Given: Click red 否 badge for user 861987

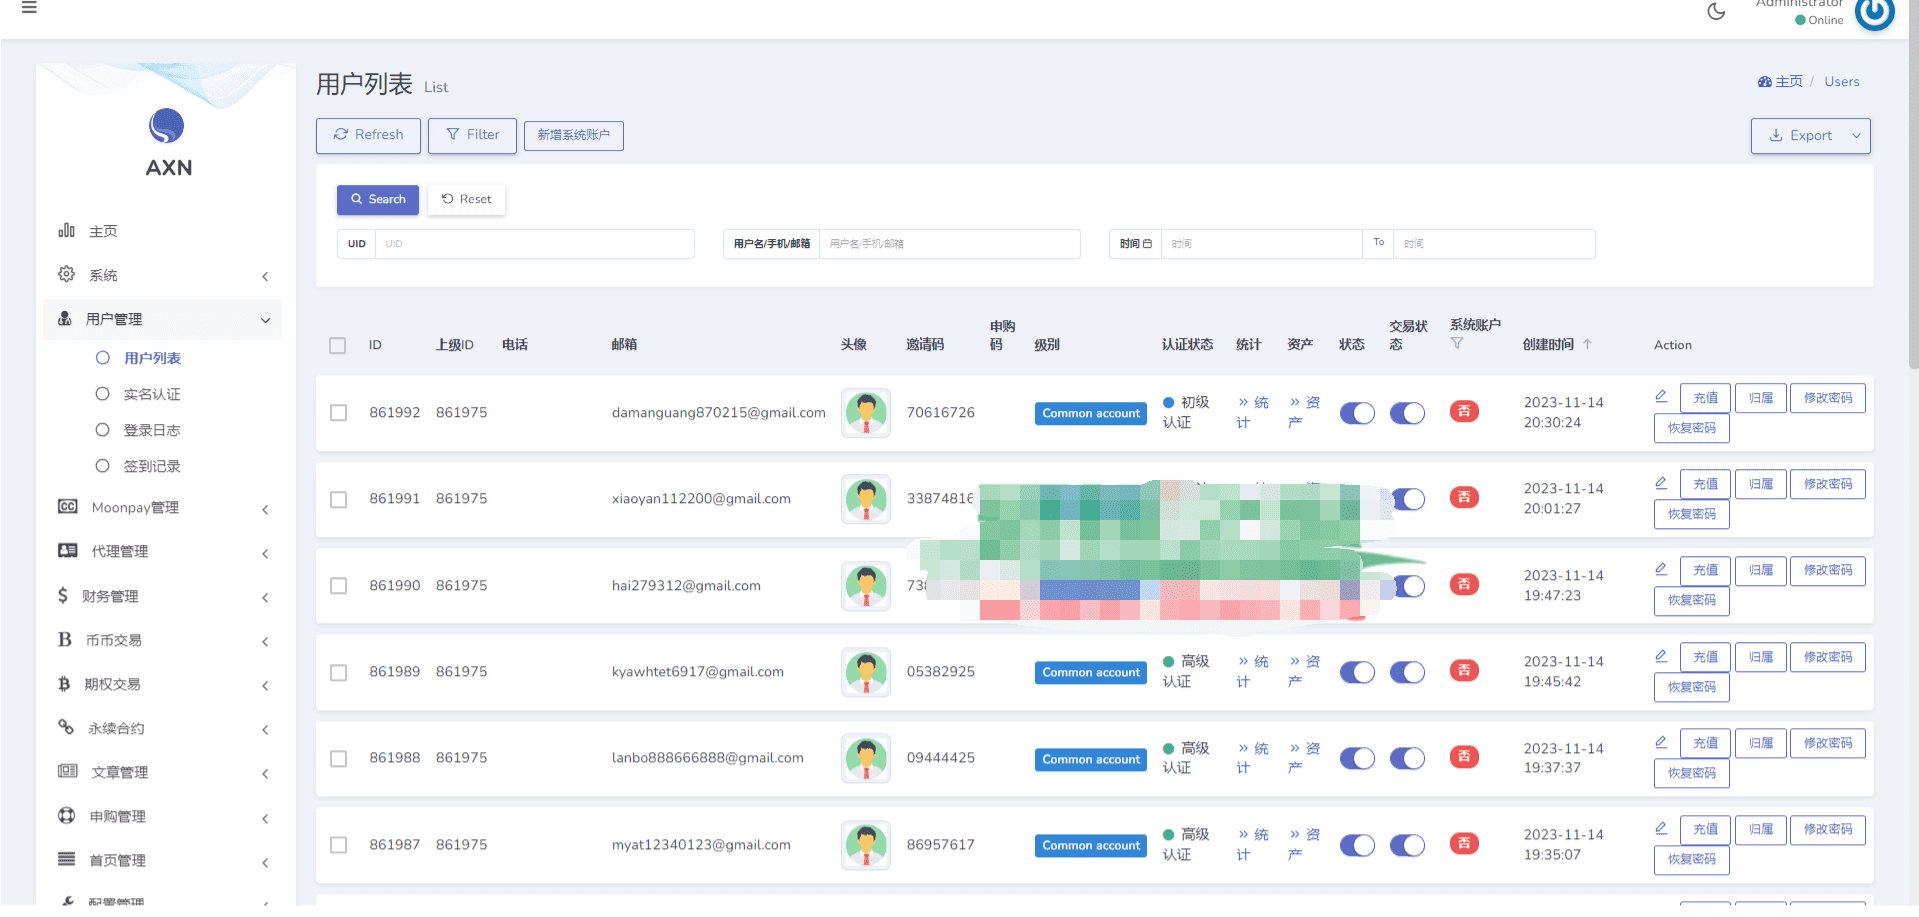Looking at the screenshot, I should point(1464,843).
